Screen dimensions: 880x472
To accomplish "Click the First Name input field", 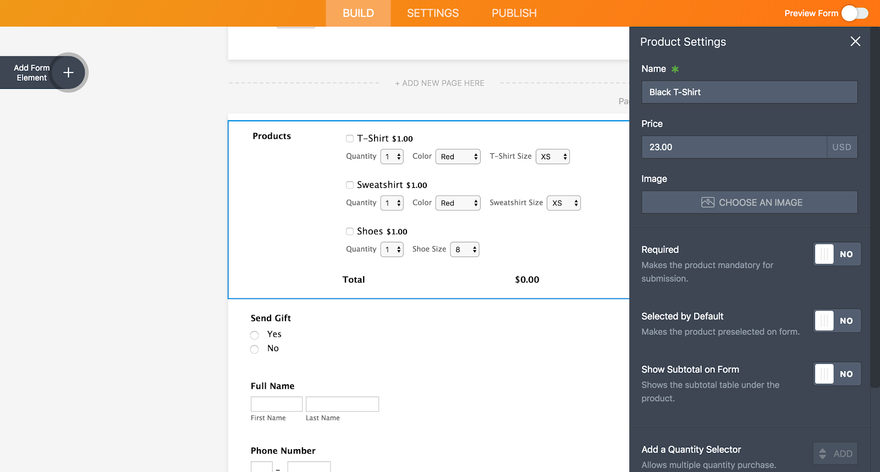I will pos(277,404).
